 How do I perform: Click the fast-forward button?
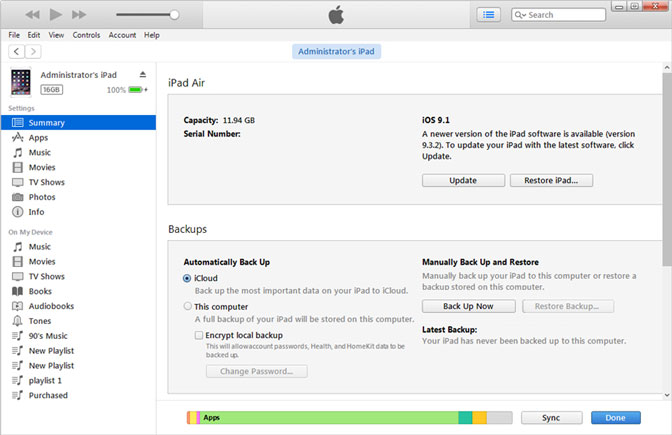(79, 15)
